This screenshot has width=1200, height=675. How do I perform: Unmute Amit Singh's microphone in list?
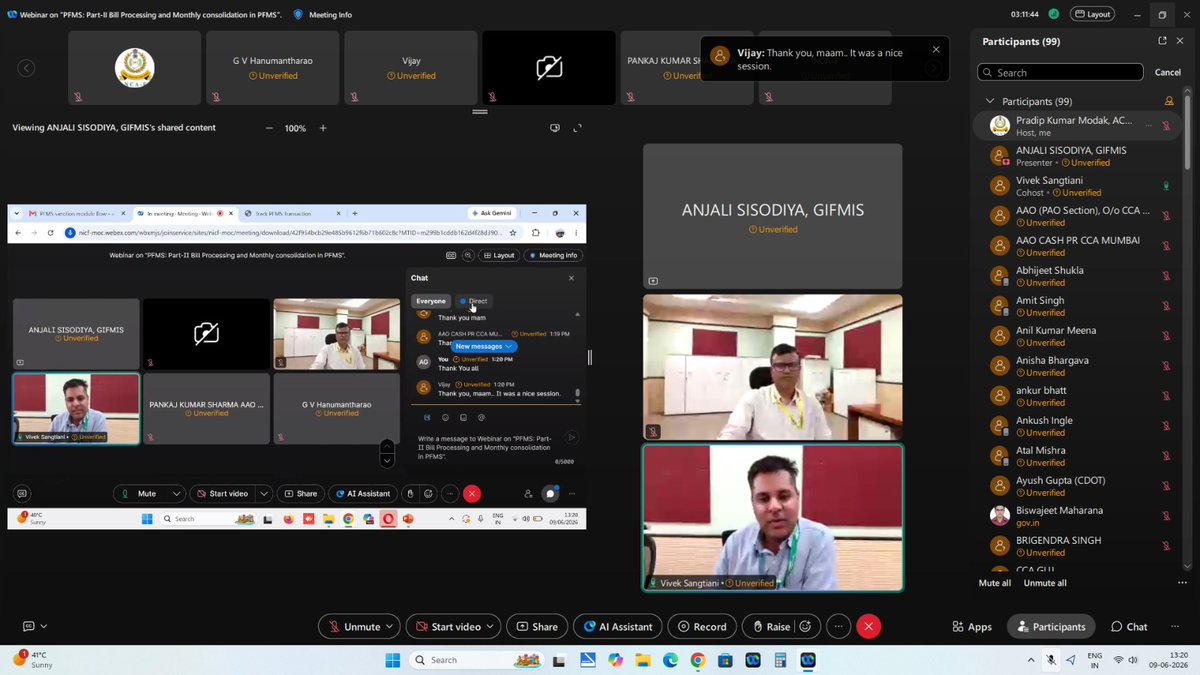1166,306
